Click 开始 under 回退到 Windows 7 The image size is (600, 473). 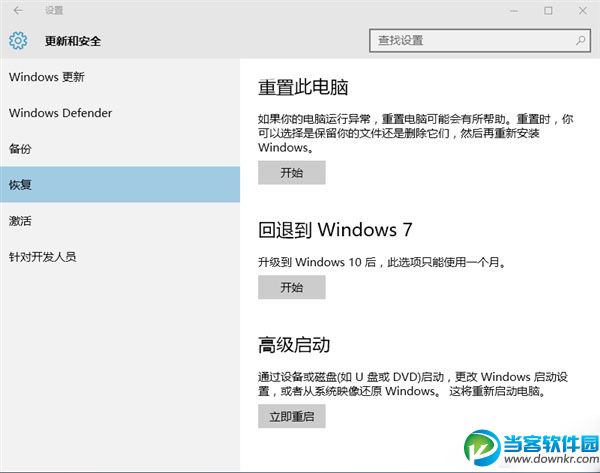(x=292, y=287)
